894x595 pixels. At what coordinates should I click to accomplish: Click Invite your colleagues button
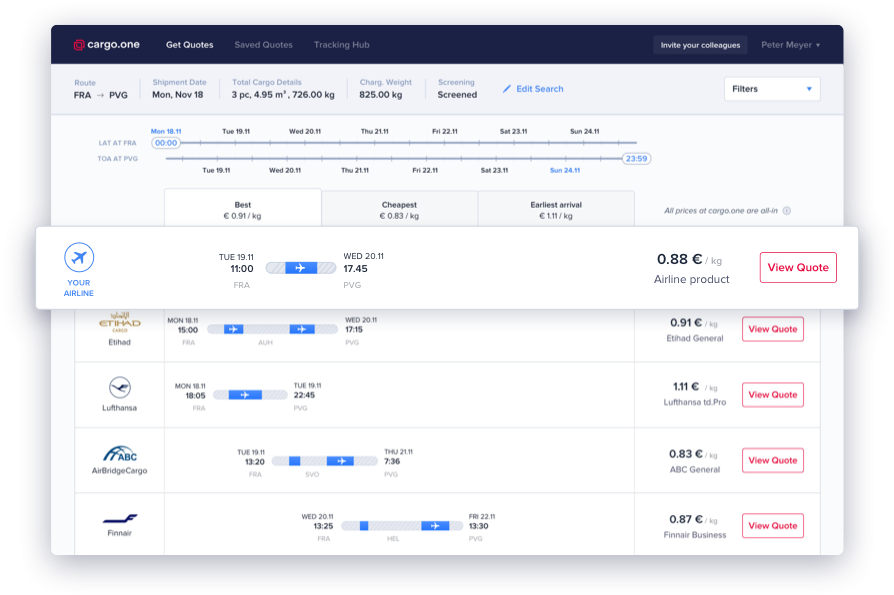[x=700, y=45]
